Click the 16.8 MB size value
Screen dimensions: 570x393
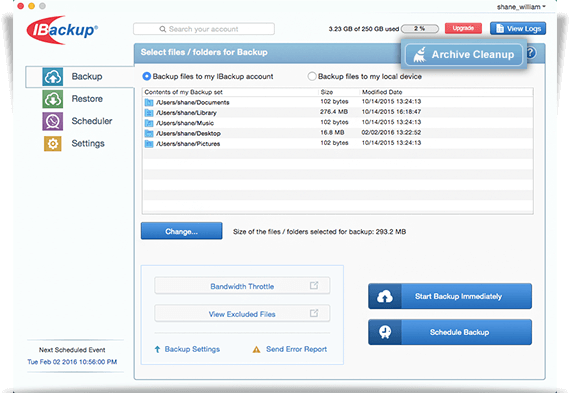(332, 132)
